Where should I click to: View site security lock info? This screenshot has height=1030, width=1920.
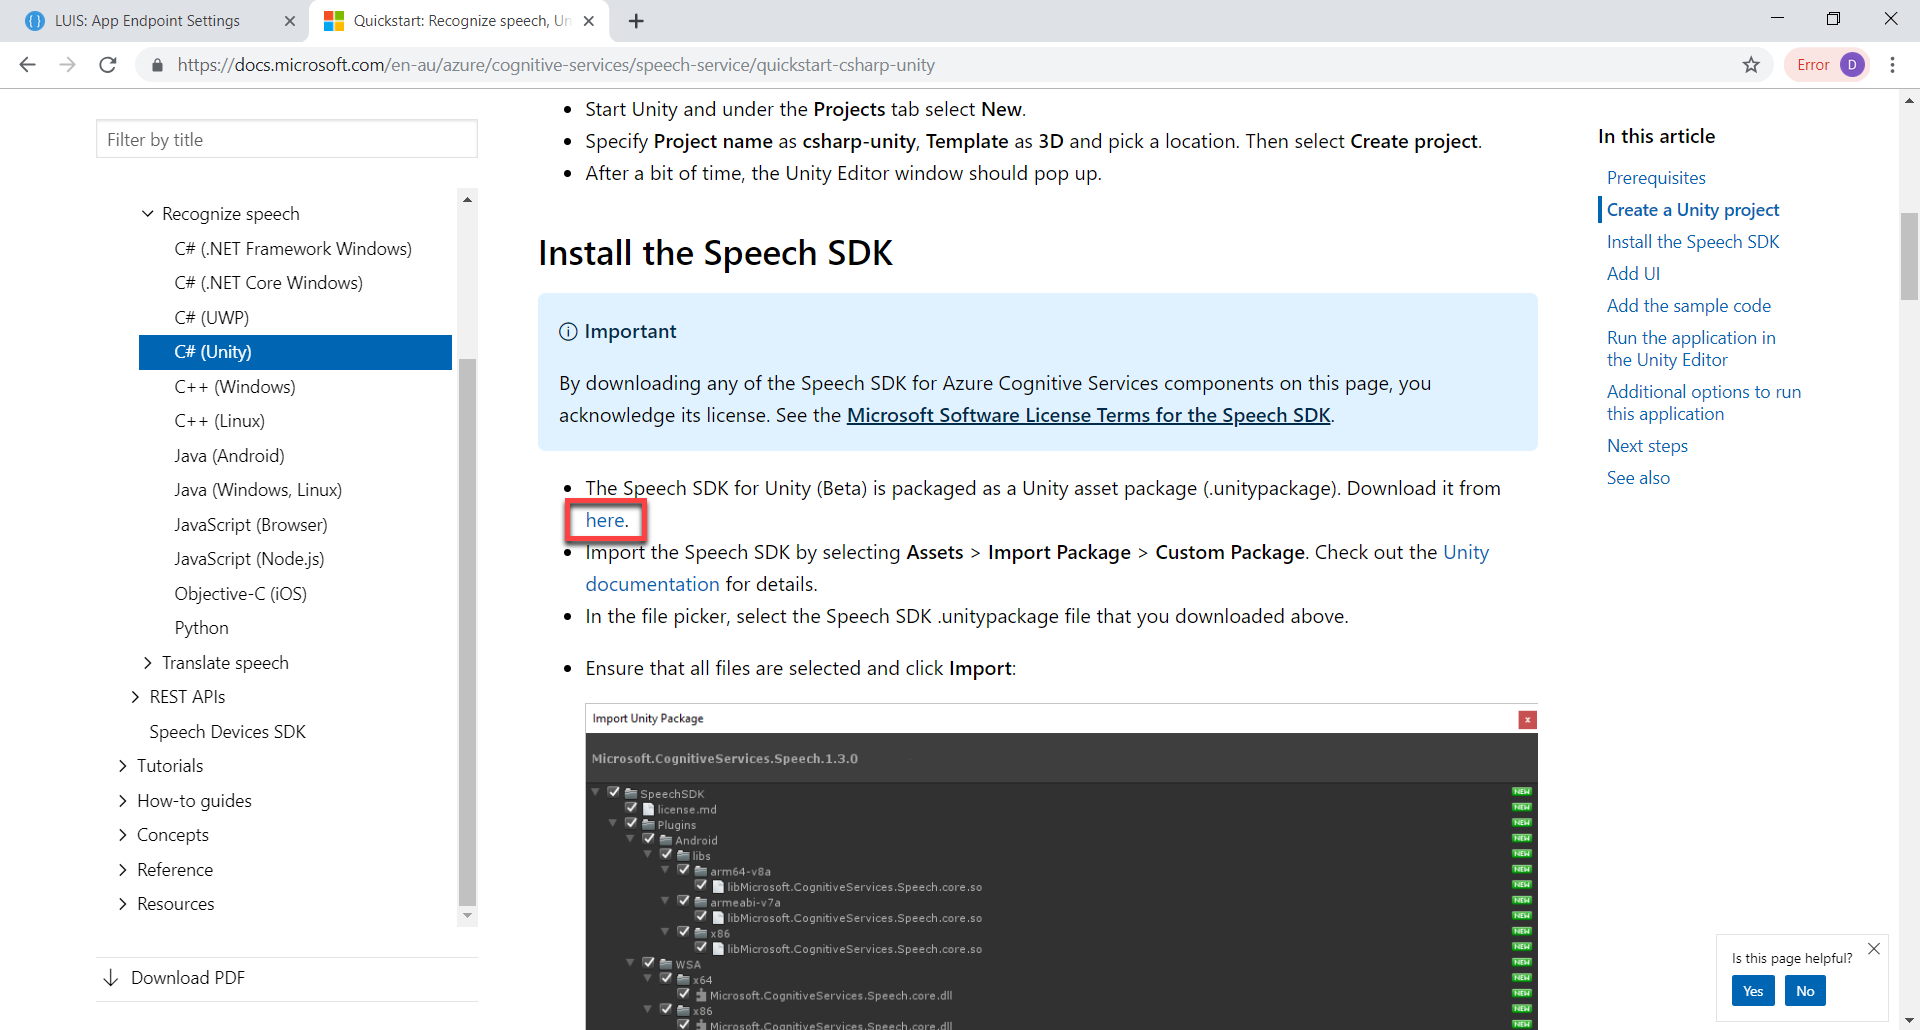point(157,65)
